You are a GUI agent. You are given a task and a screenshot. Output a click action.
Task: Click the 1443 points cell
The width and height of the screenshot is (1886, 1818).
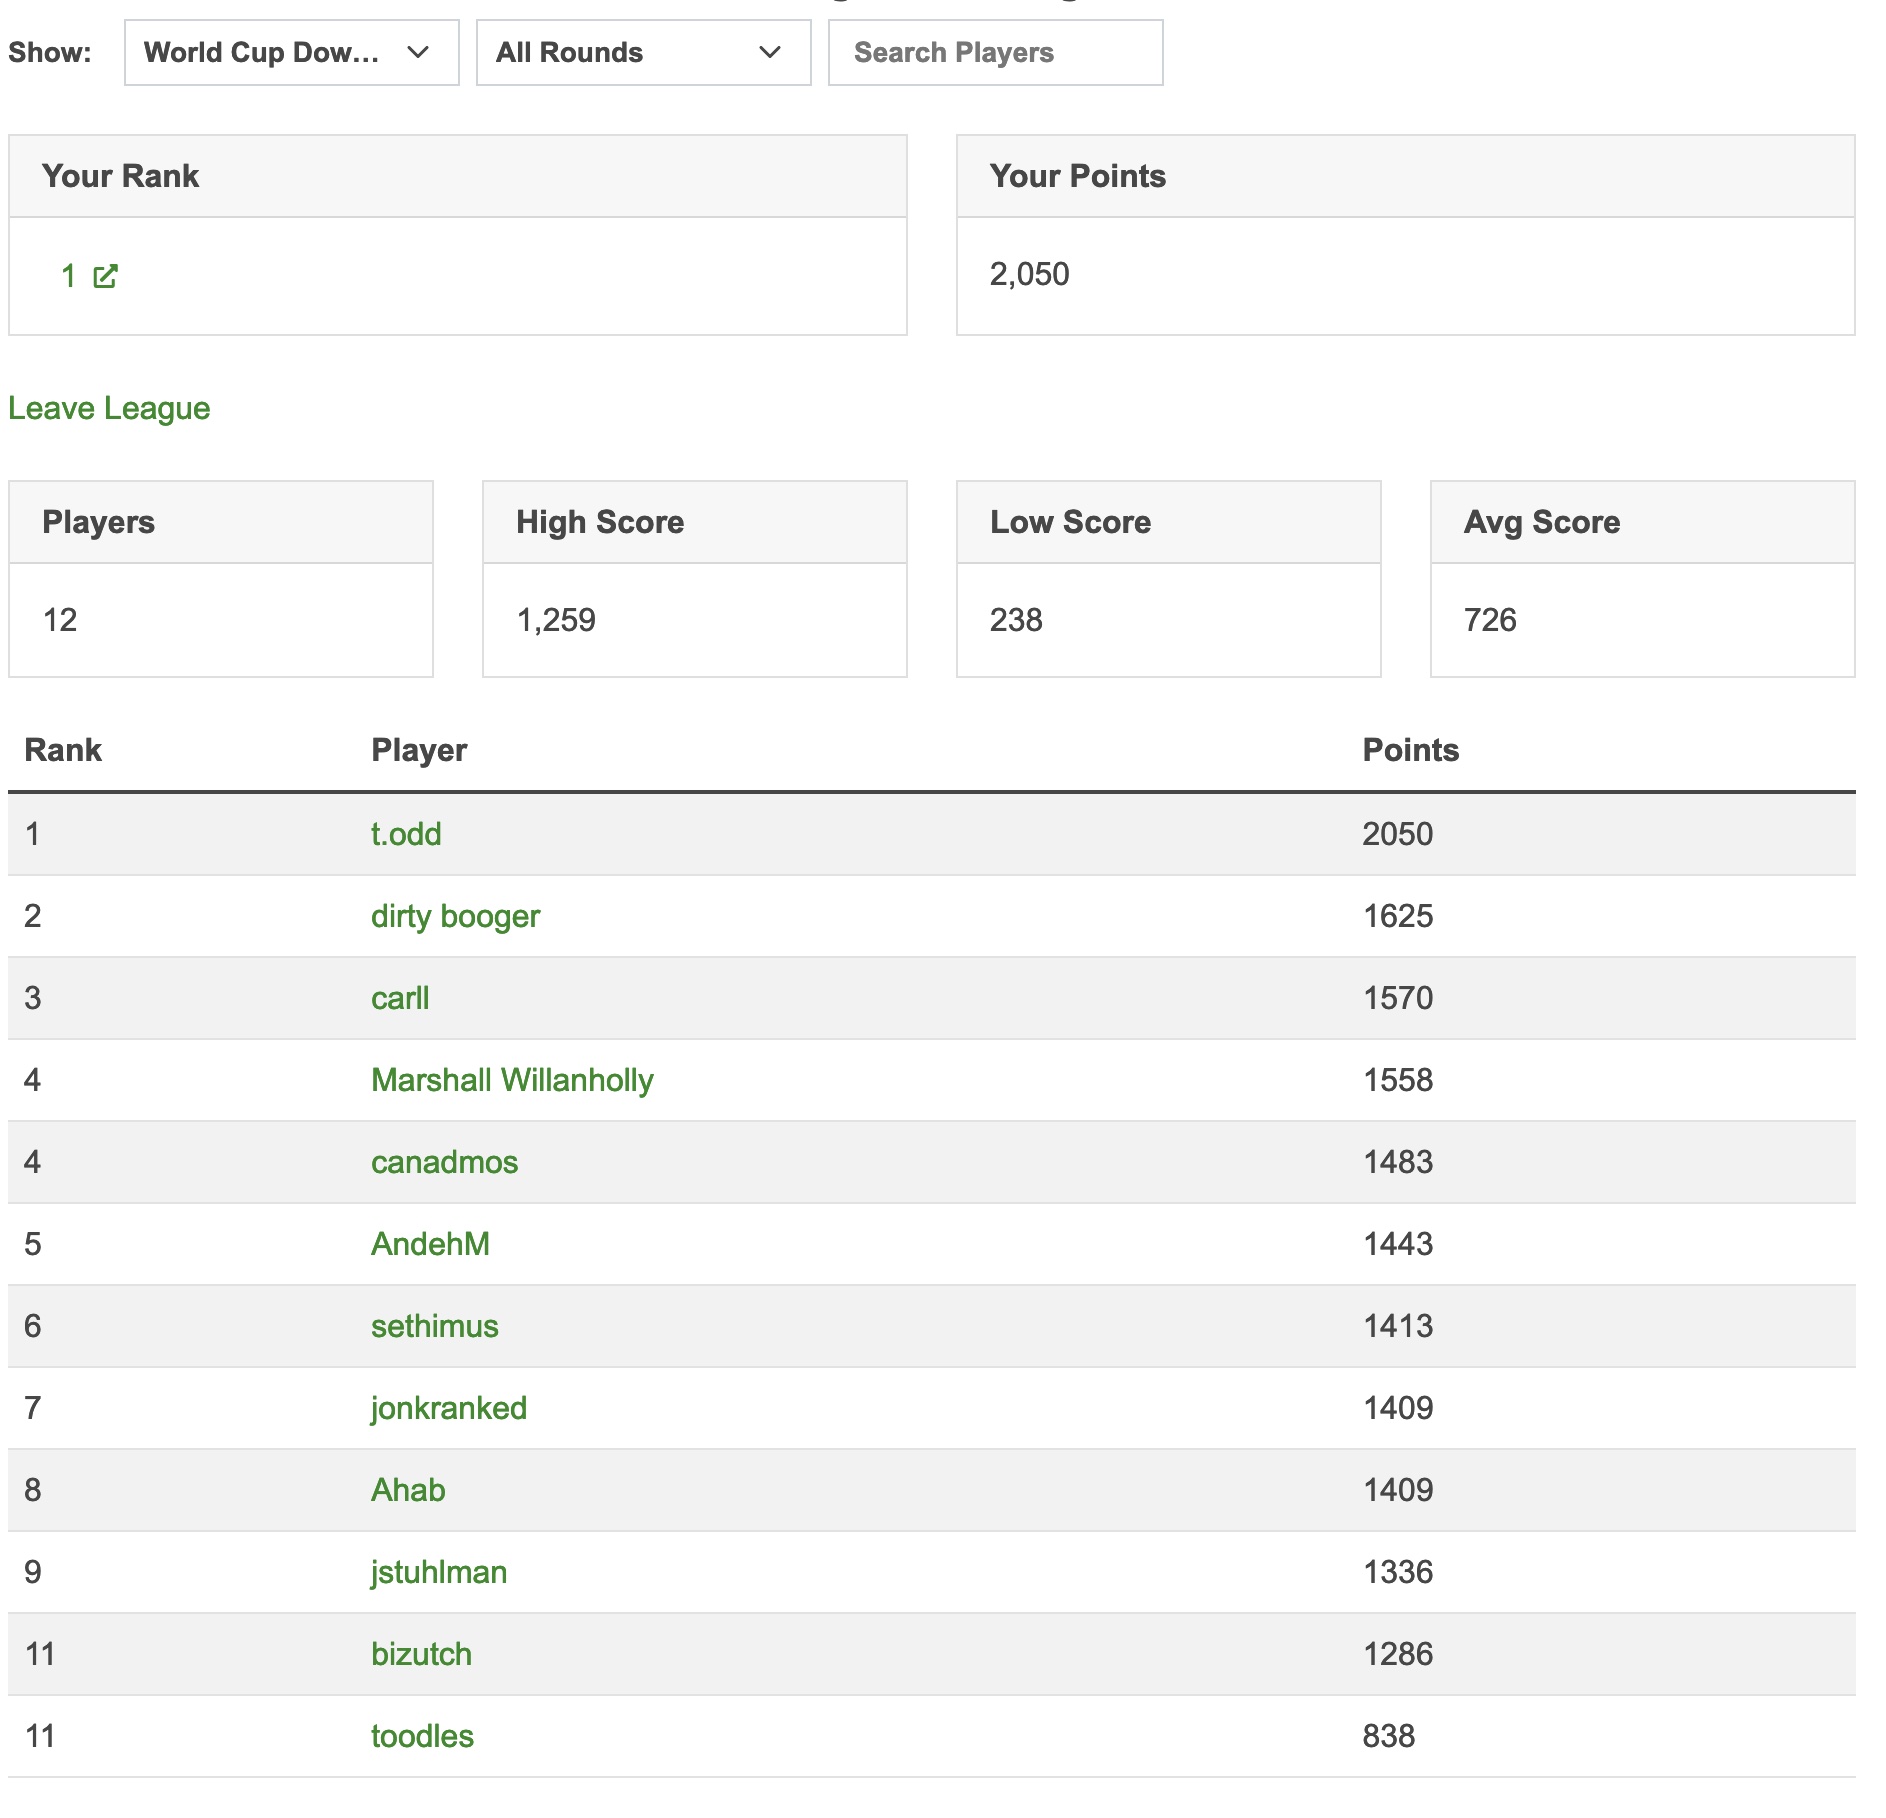(1398, 1244)
